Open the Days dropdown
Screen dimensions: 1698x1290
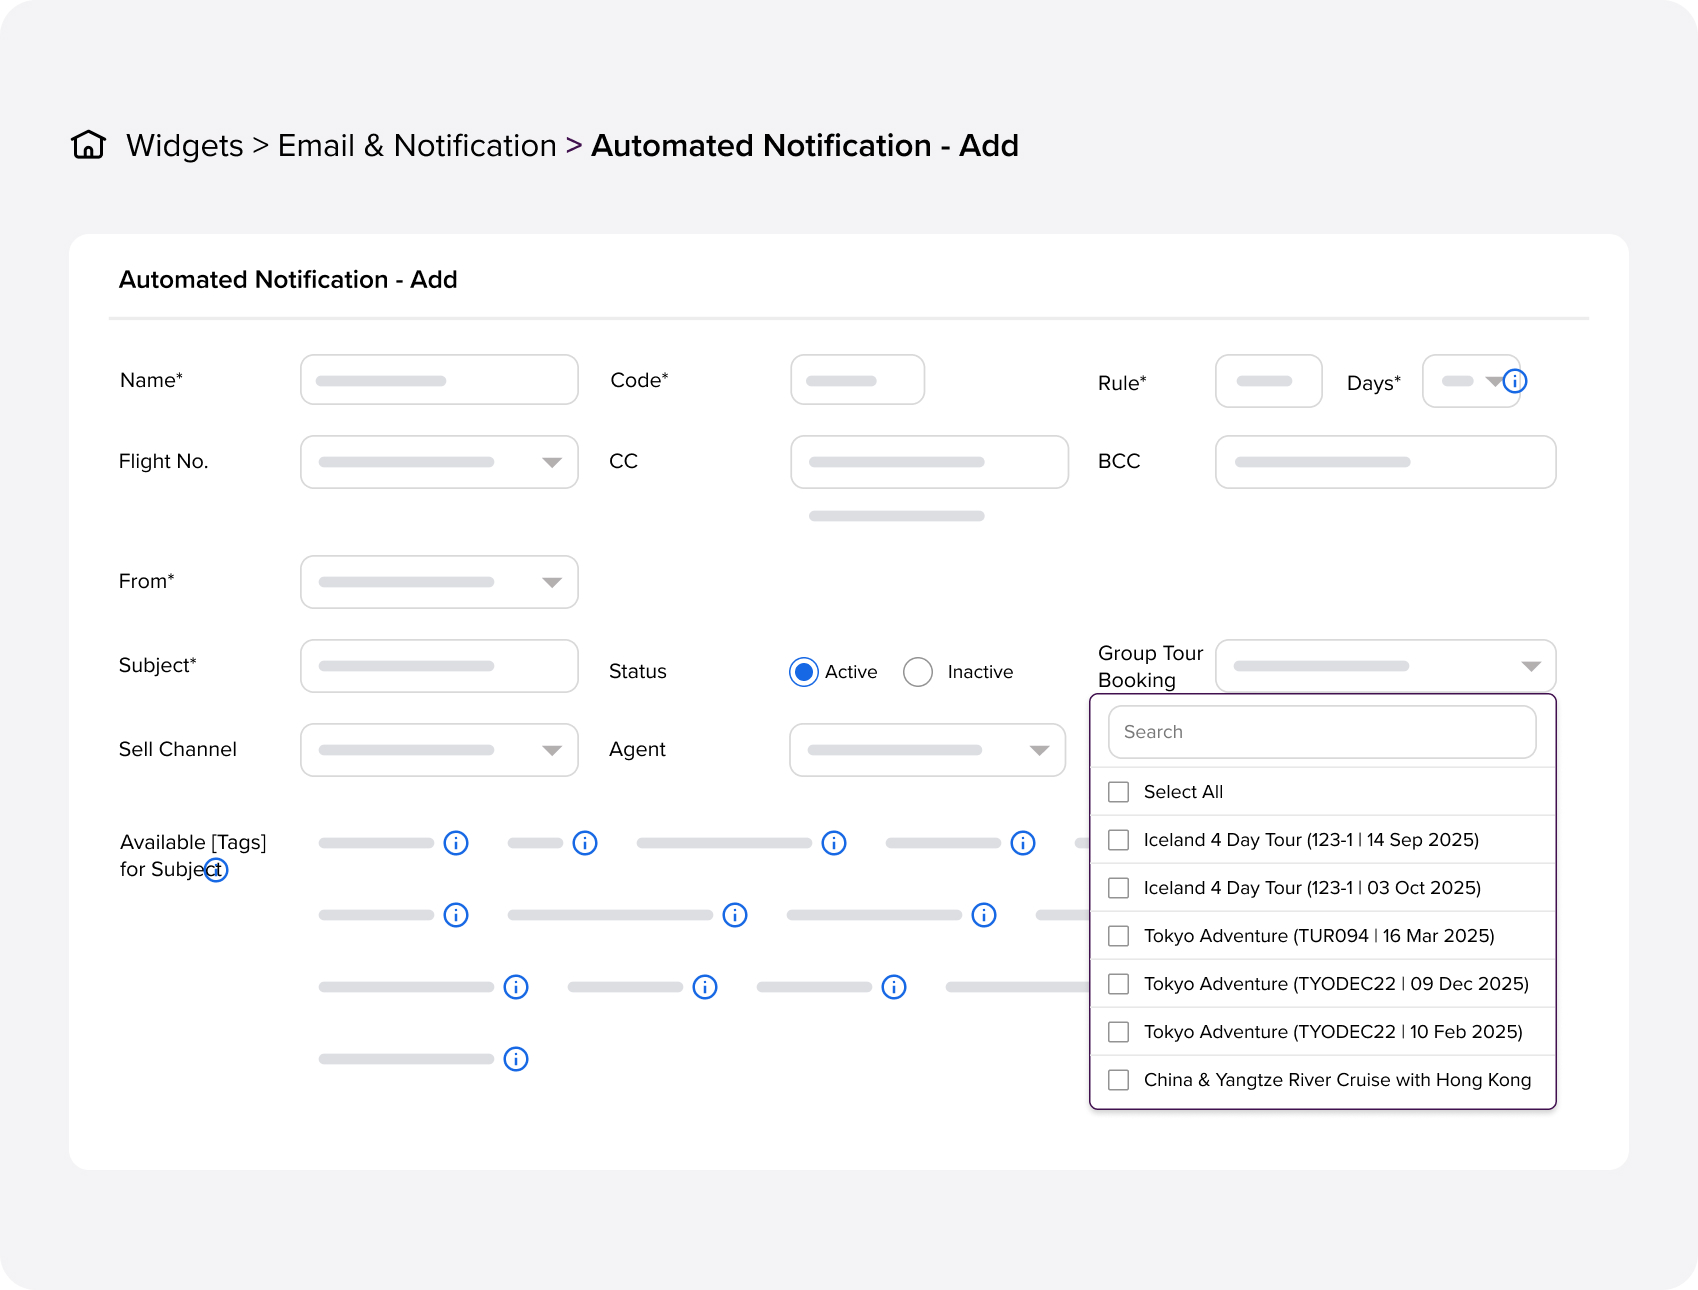tap(1471, 381)
